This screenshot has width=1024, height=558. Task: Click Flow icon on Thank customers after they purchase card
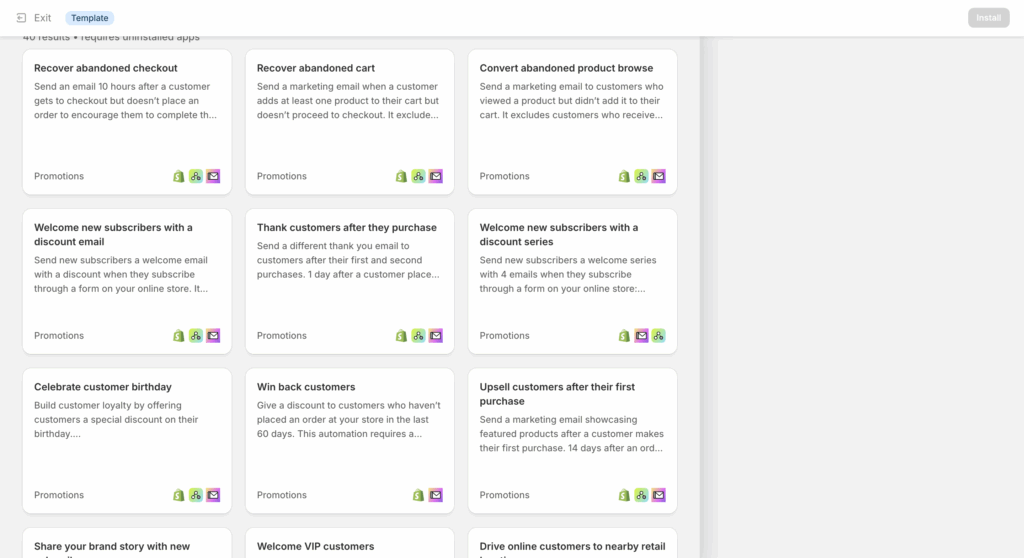[419, 336]
